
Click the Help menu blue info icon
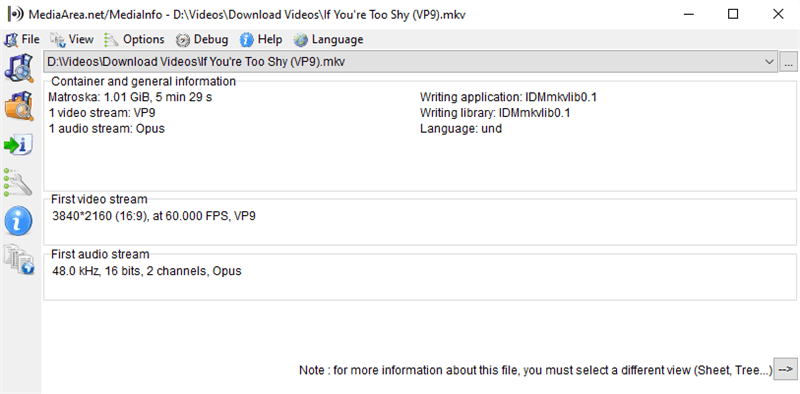click(x=247, y=39)
